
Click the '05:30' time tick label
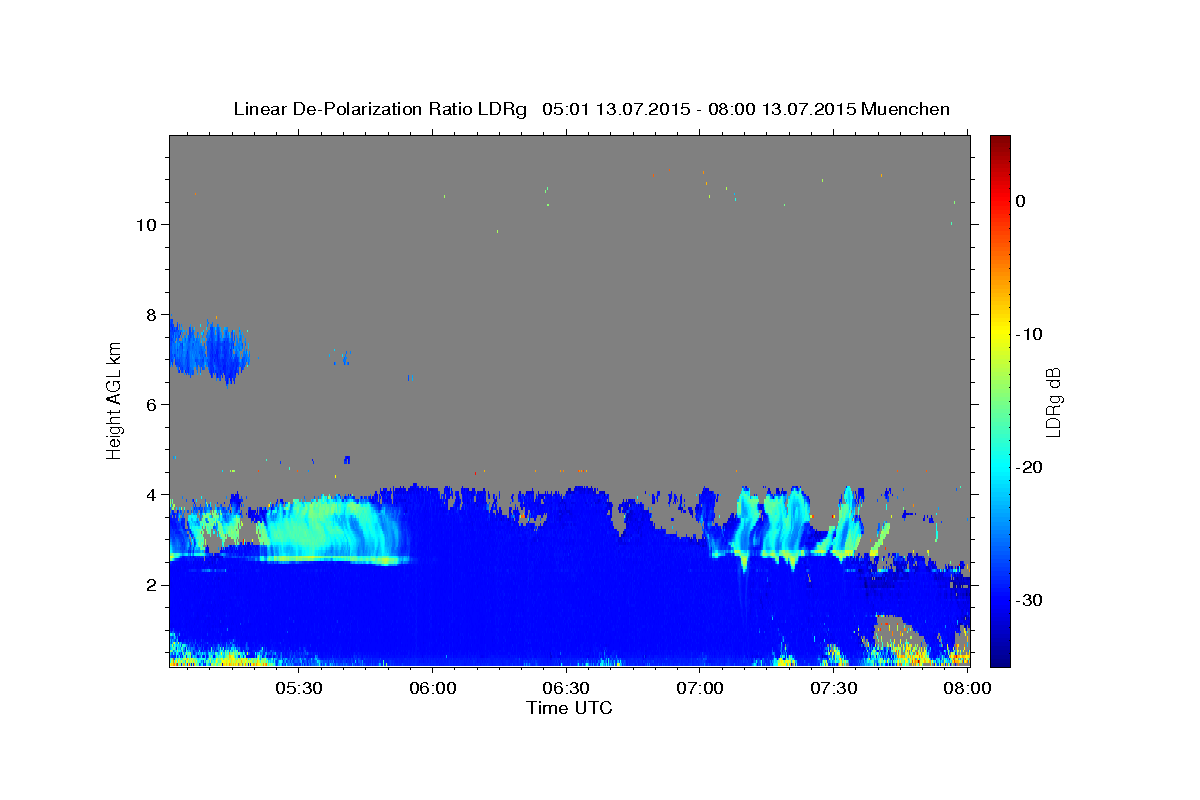pyautogui.click(x=299, y=689)
